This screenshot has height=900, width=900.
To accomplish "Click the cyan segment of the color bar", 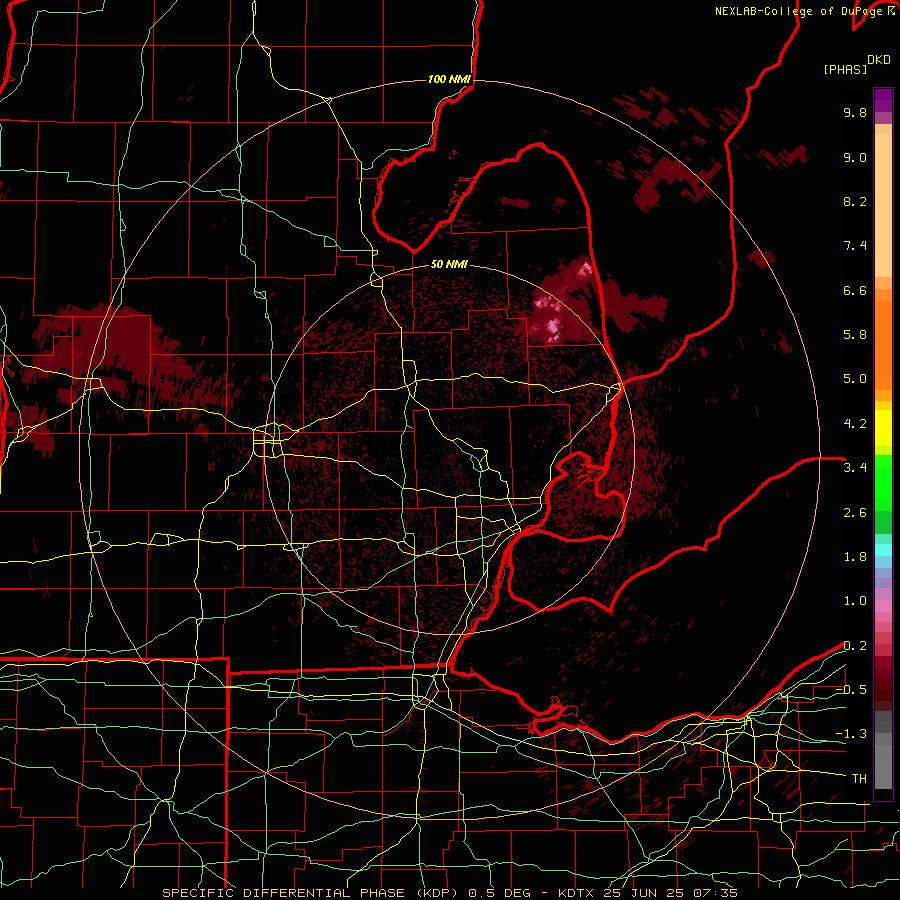I will point(883,550).
